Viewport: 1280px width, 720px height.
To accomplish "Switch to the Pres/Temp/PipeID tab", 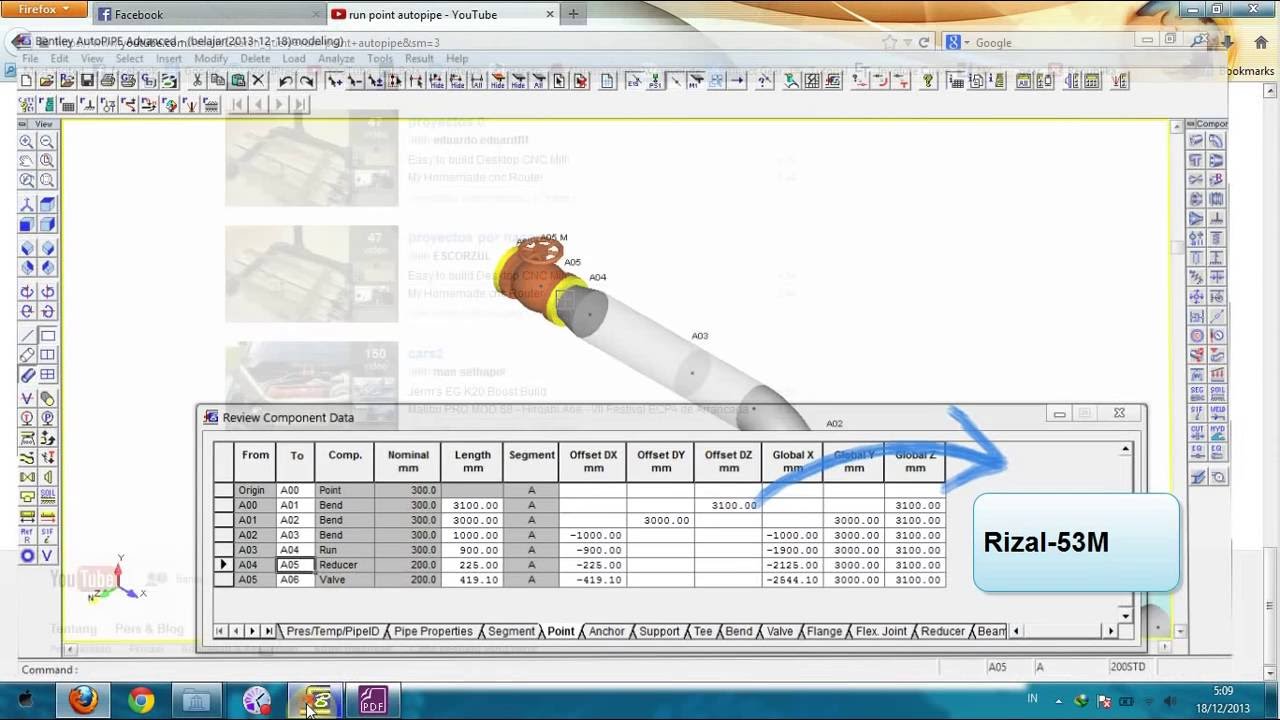I will [x=333, y=631].
